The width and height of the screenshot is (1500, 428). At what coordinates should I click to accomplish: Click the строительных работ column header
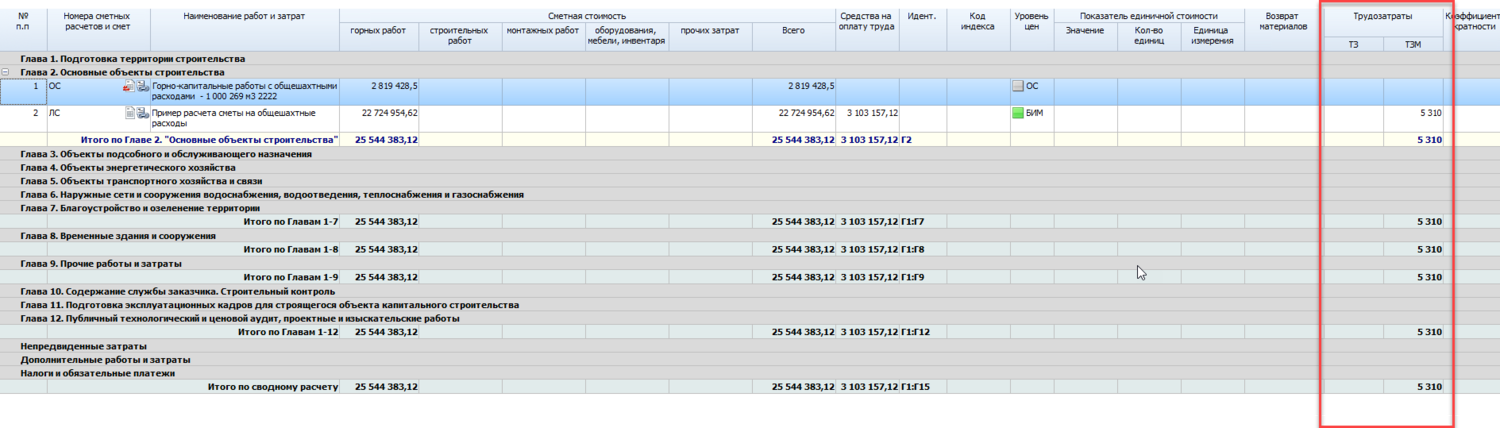(459, 35)
